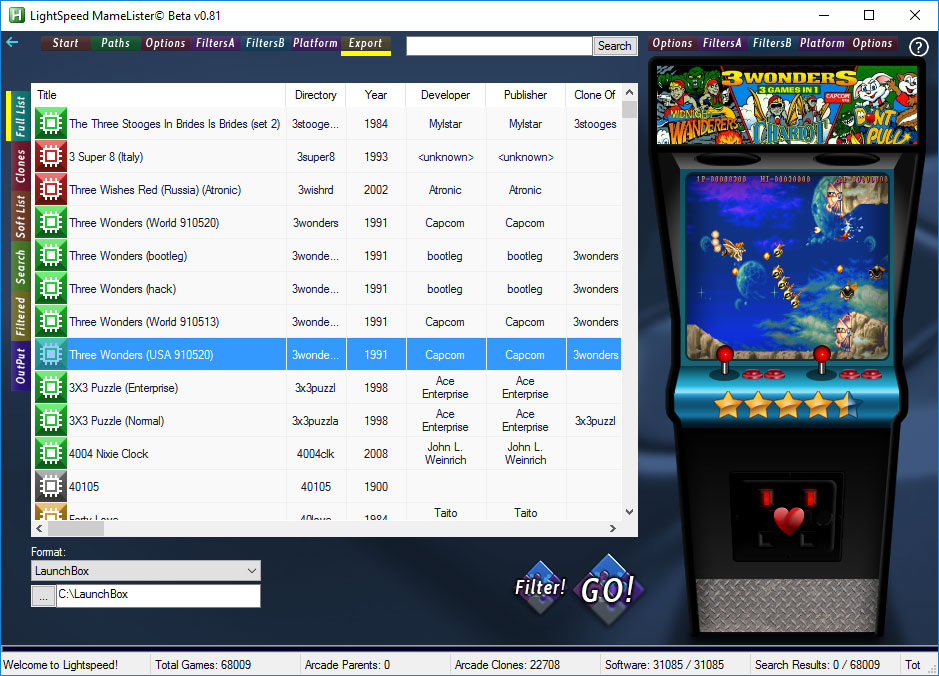Viewport: 939px width, 676px height.
Task: Click the horizontal scrollbar's left arrow
Action: click(x=40, y=528)
